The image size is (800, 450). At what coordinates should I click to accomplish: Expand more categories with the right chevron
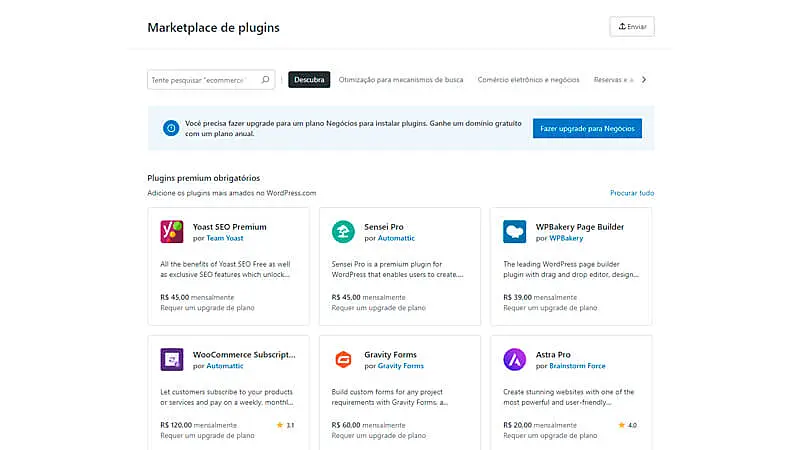tap(644, 80)
